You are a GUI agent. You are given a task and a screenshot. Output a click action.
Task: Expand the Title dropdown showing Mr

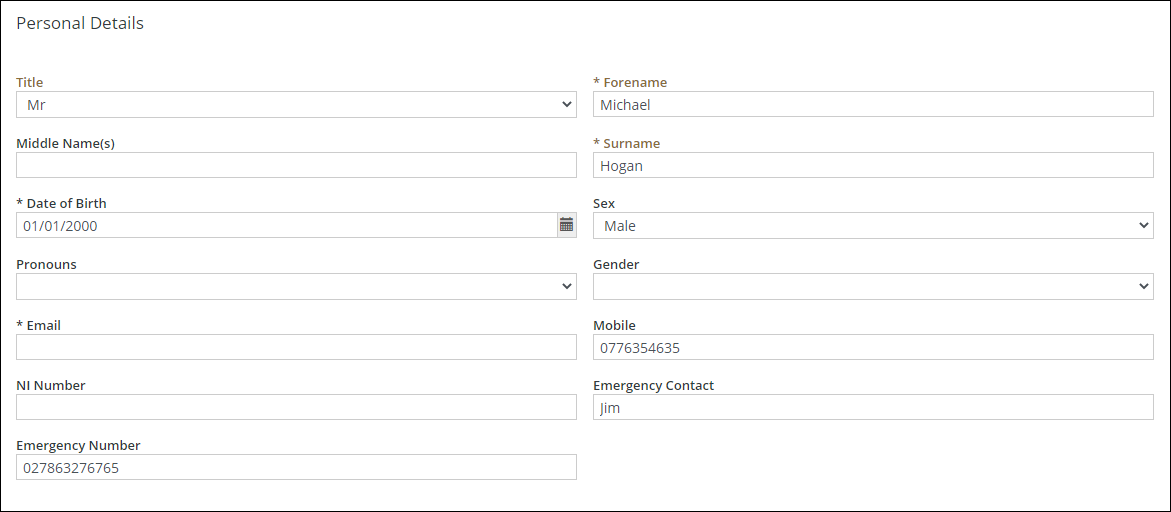click(x=296, y=104)
